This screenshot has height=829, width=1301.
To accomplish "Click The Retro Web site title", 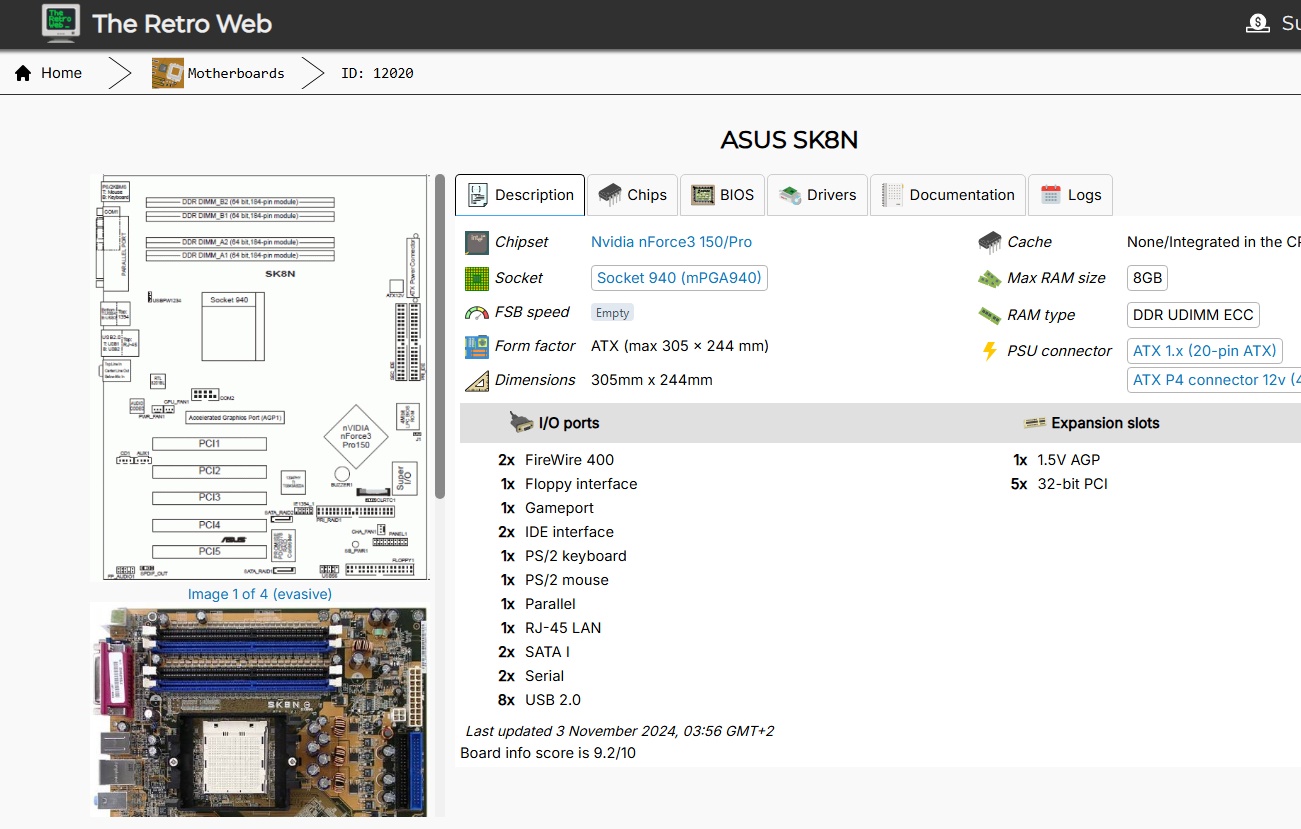I will (x=182, y=23).
